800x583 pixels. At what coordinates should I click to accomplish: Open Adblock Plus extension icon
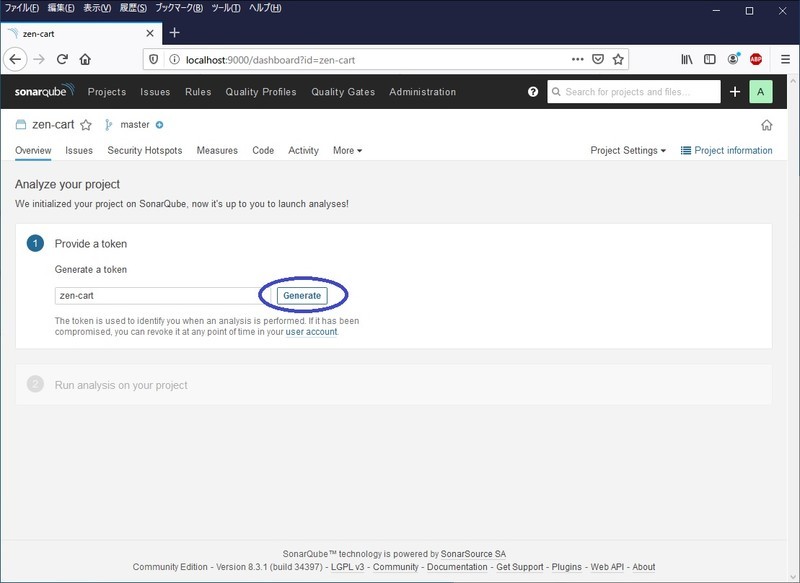point(756,59)
